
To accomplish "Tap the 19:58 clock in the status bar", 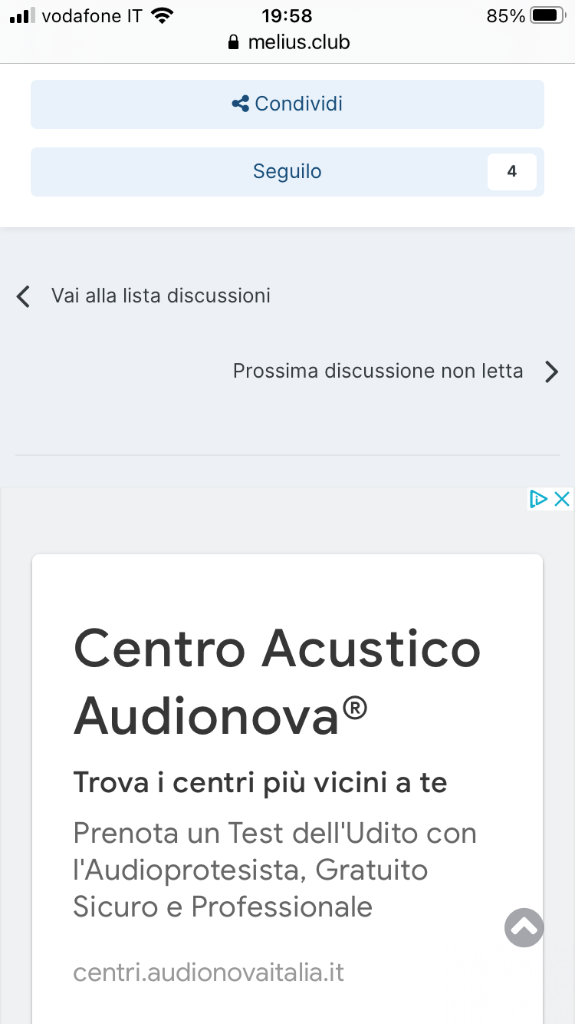I will tap(287, 15).
